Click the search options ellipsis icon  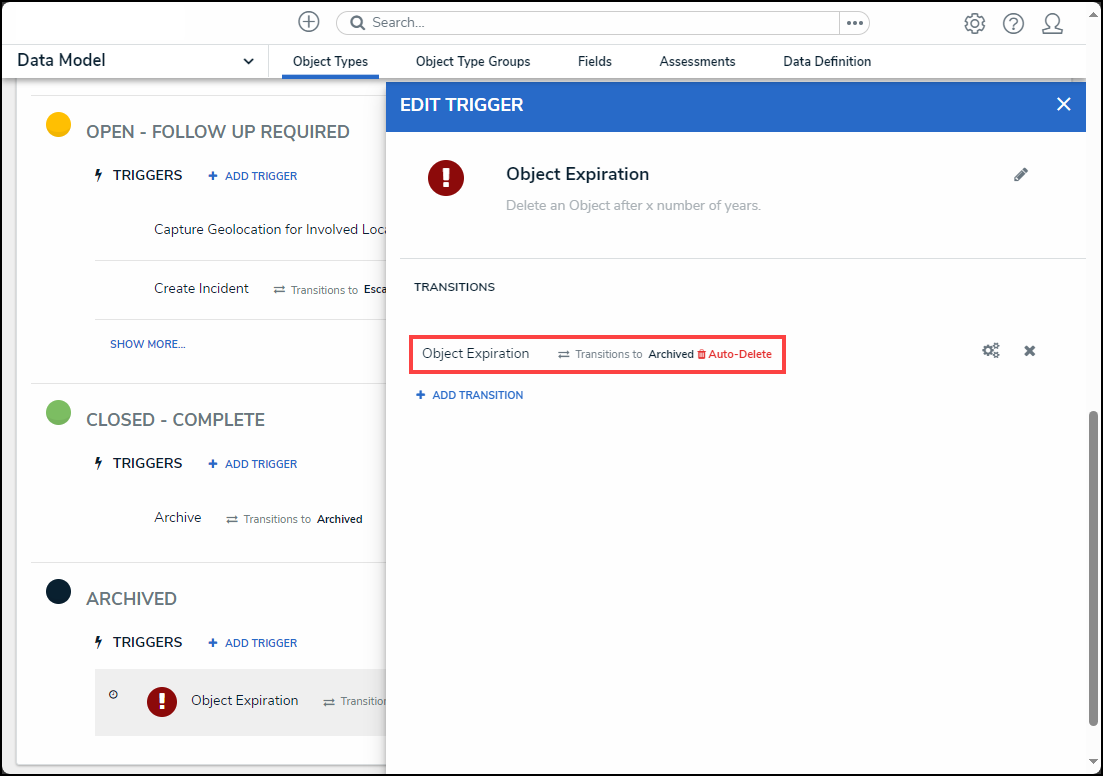(854, 23)
